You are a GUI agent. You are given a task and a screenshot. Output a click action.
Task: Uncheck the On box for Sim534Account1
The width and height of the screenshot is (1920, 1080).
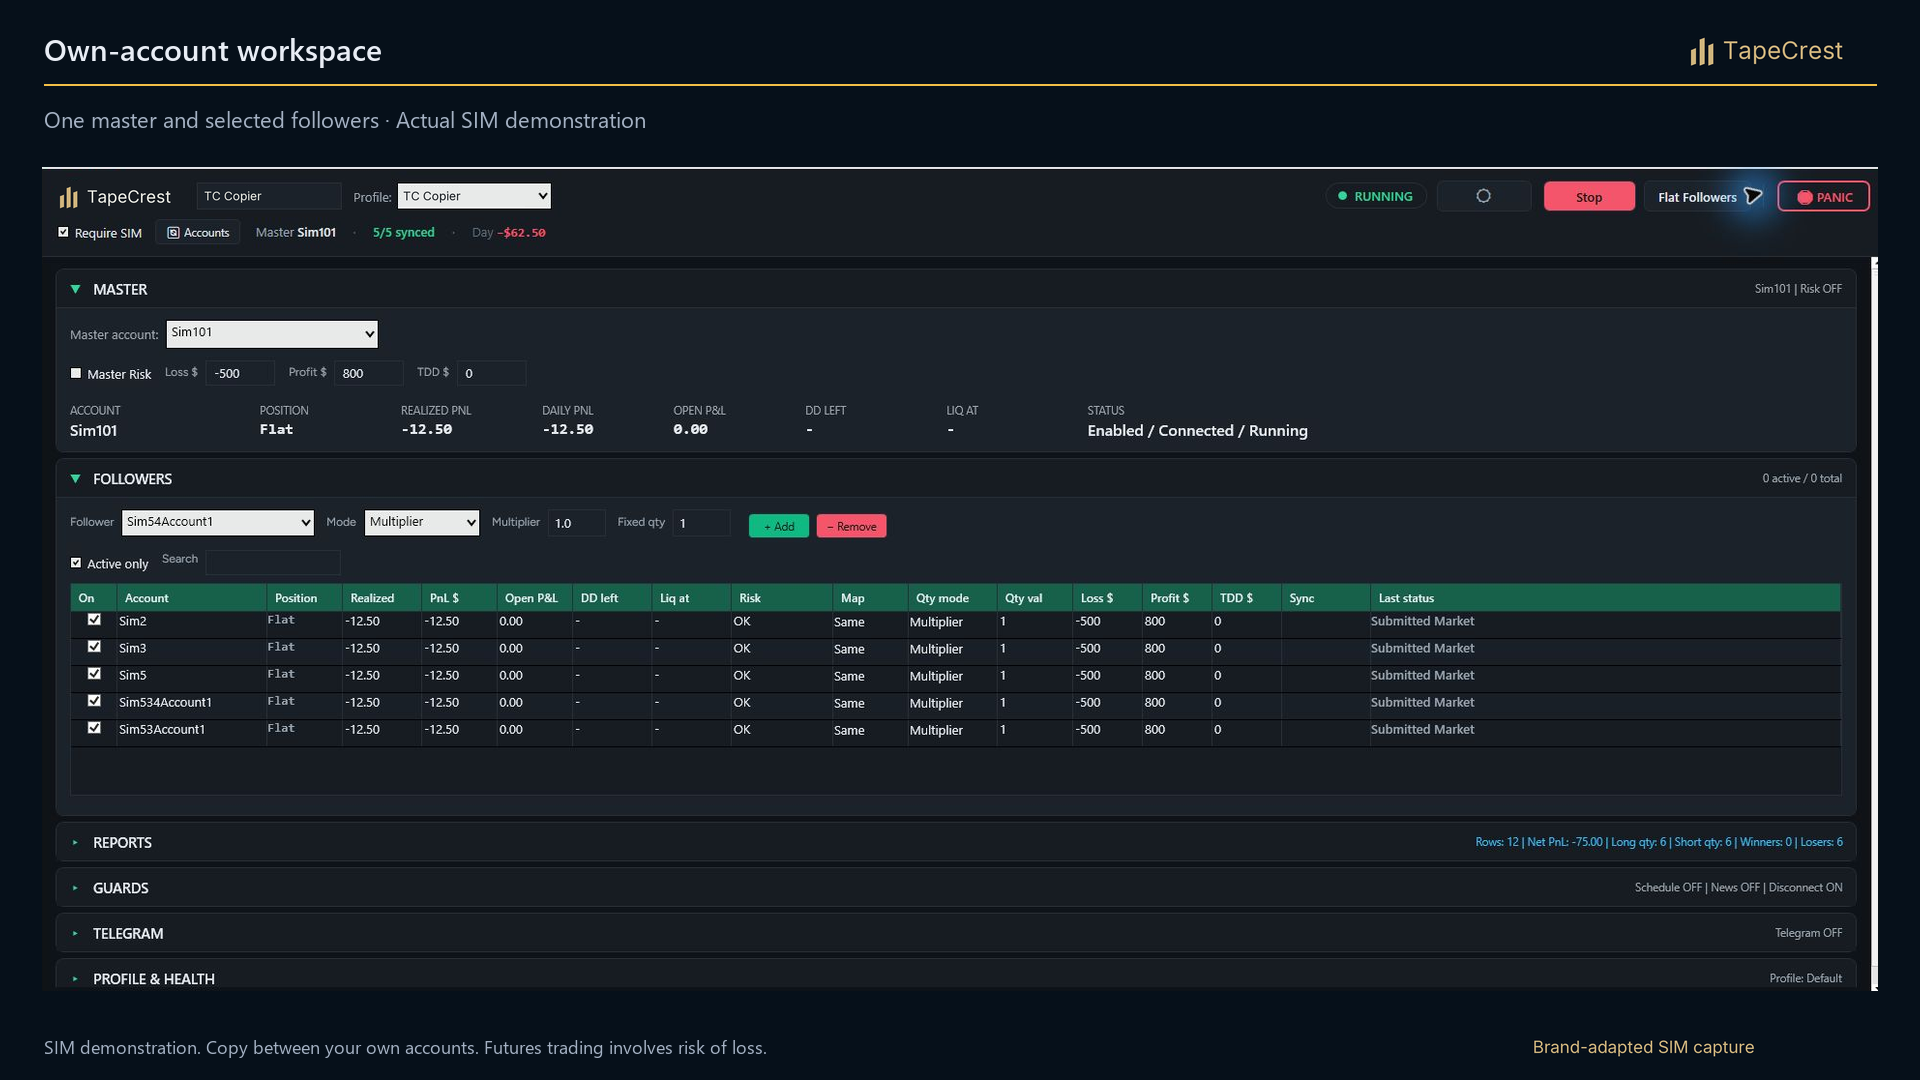click(x=94, y=701)
